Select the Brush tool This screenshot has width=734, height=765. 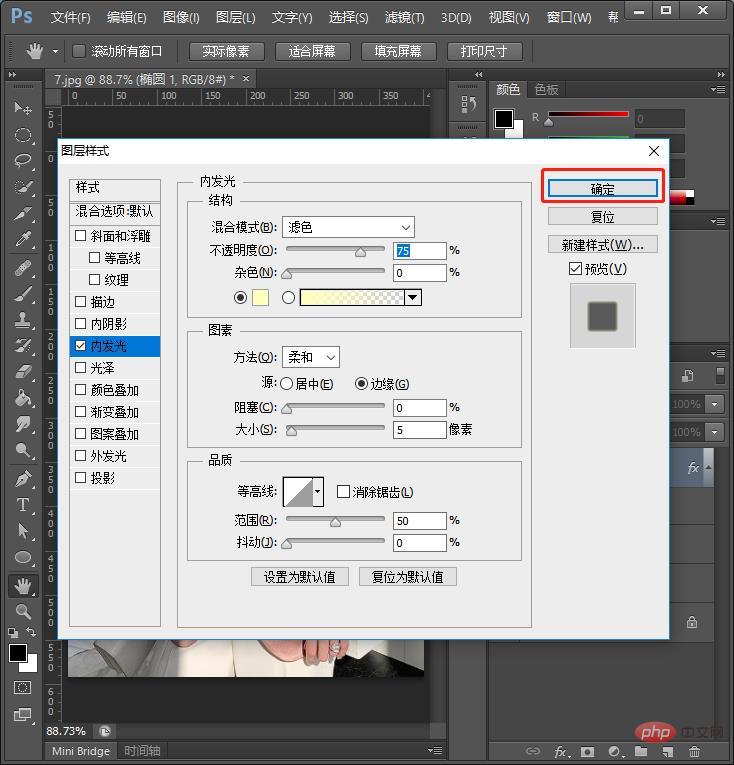pos(22,294)
